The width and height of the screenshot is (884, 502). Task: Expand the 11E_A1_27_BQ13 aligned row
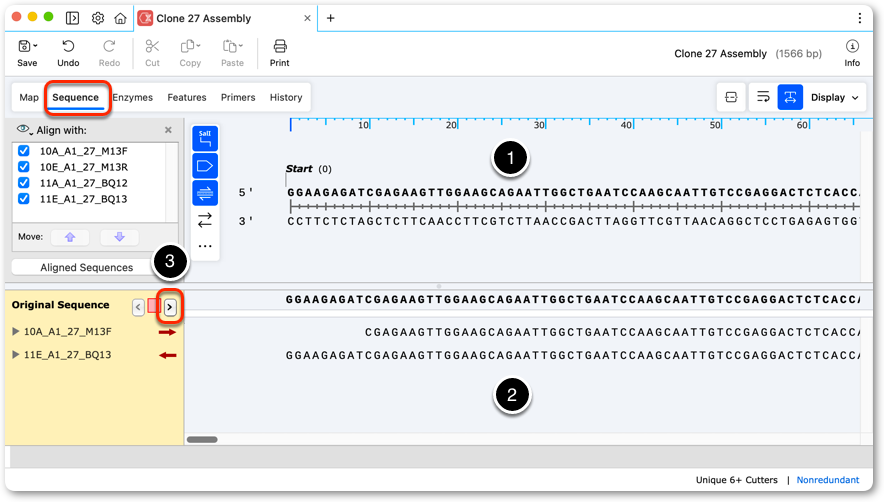[x=16, y=355]
